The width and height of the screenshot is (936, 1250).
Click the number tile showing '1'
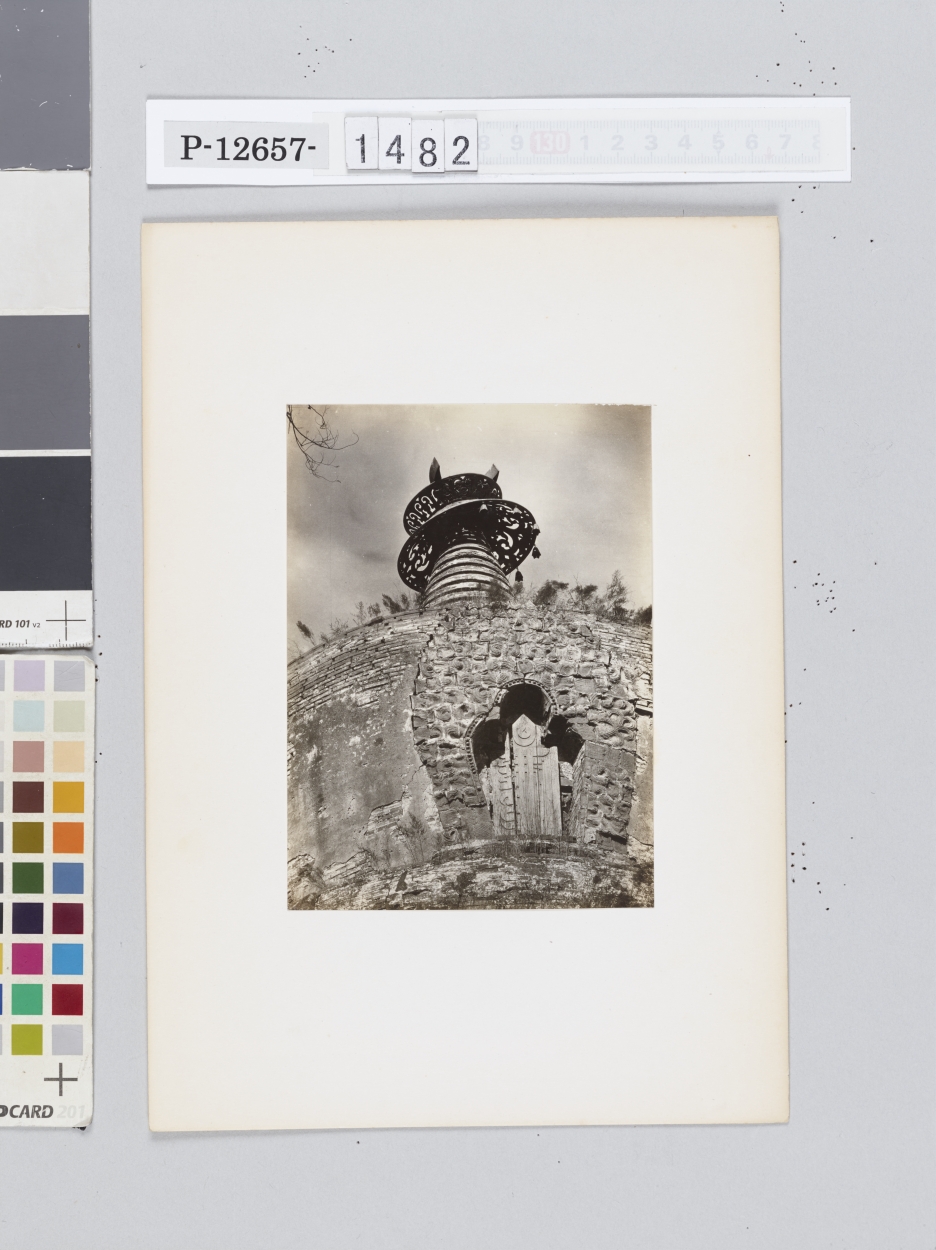click(361, 143)
